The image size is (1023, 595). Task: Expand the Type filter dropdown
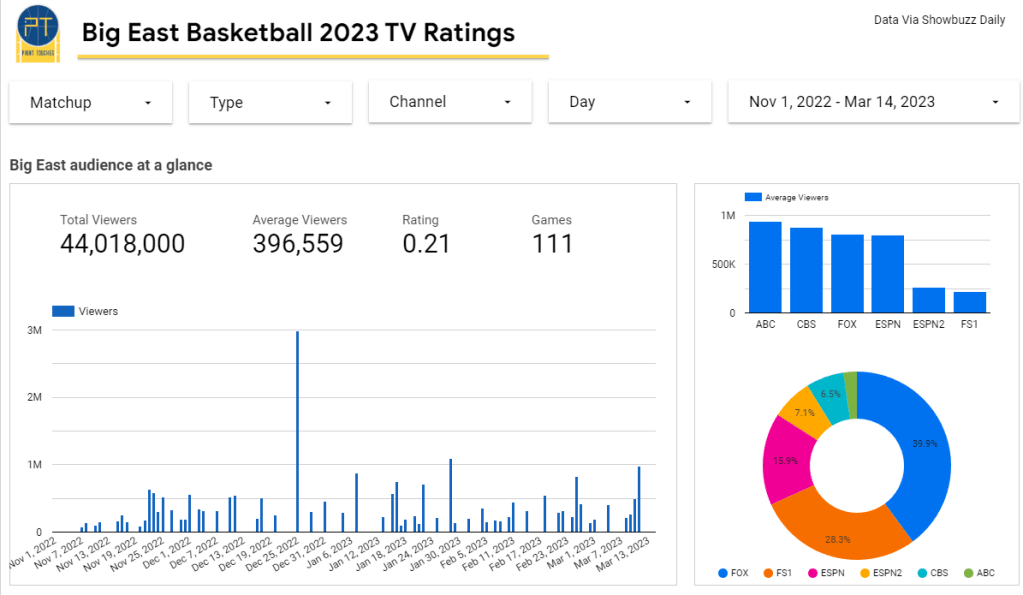pyautogui.click(x=270, y=102)
